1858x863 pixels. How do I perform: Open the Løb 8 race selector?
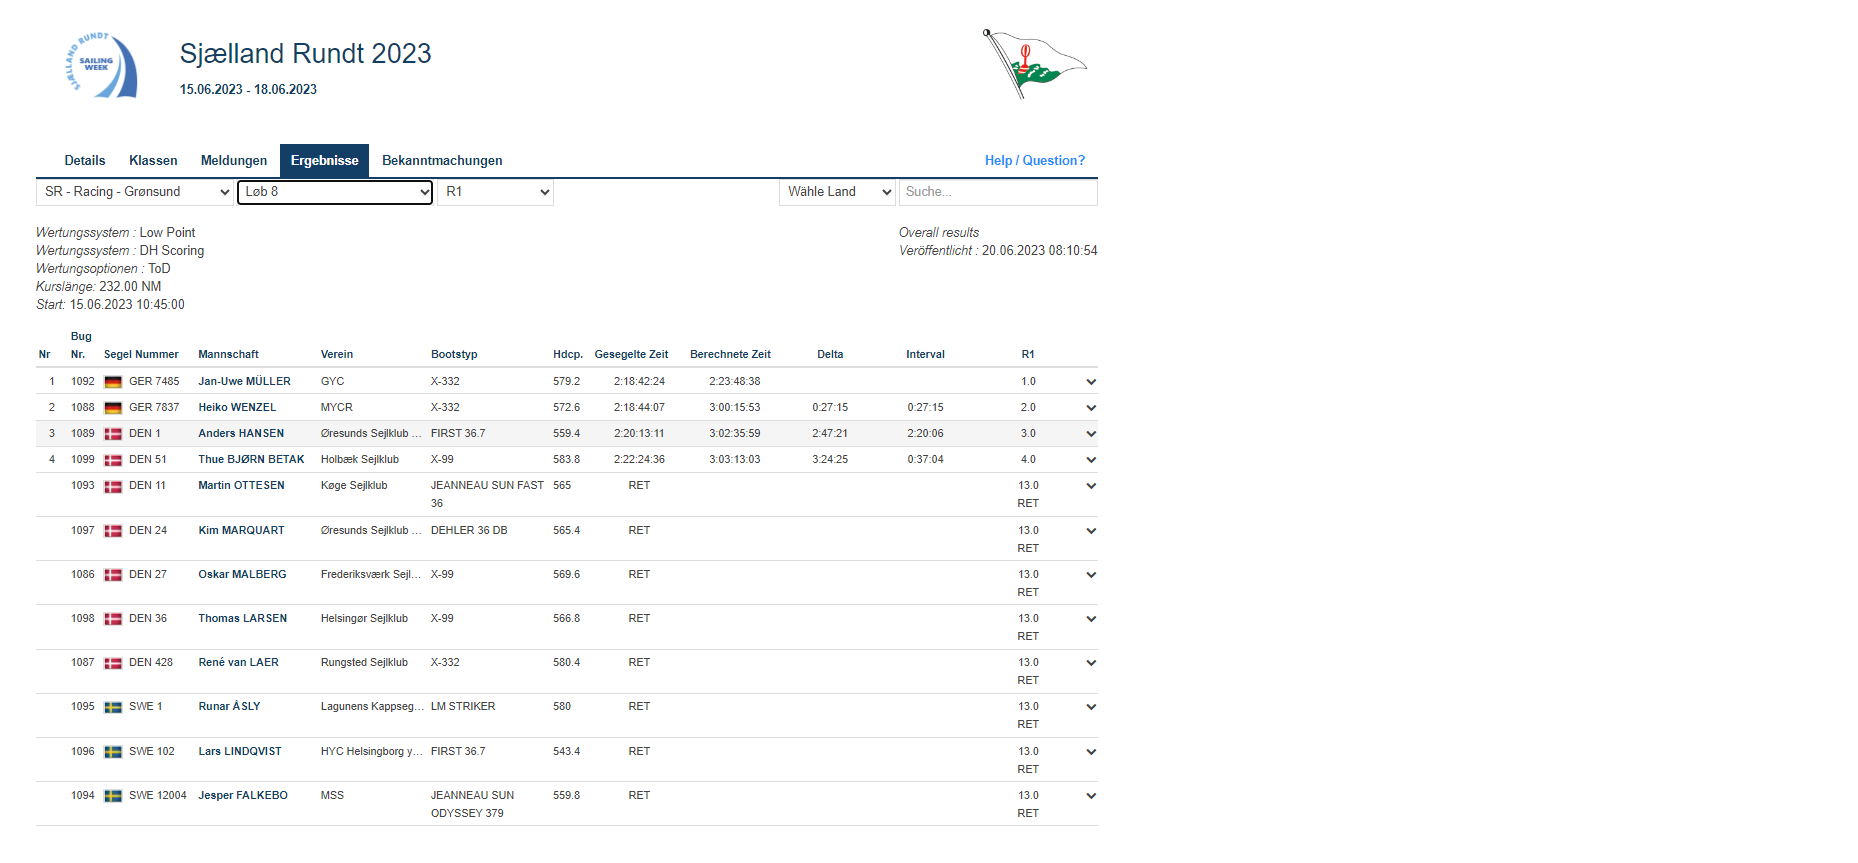pyautogui.click(x=335, y=192)
